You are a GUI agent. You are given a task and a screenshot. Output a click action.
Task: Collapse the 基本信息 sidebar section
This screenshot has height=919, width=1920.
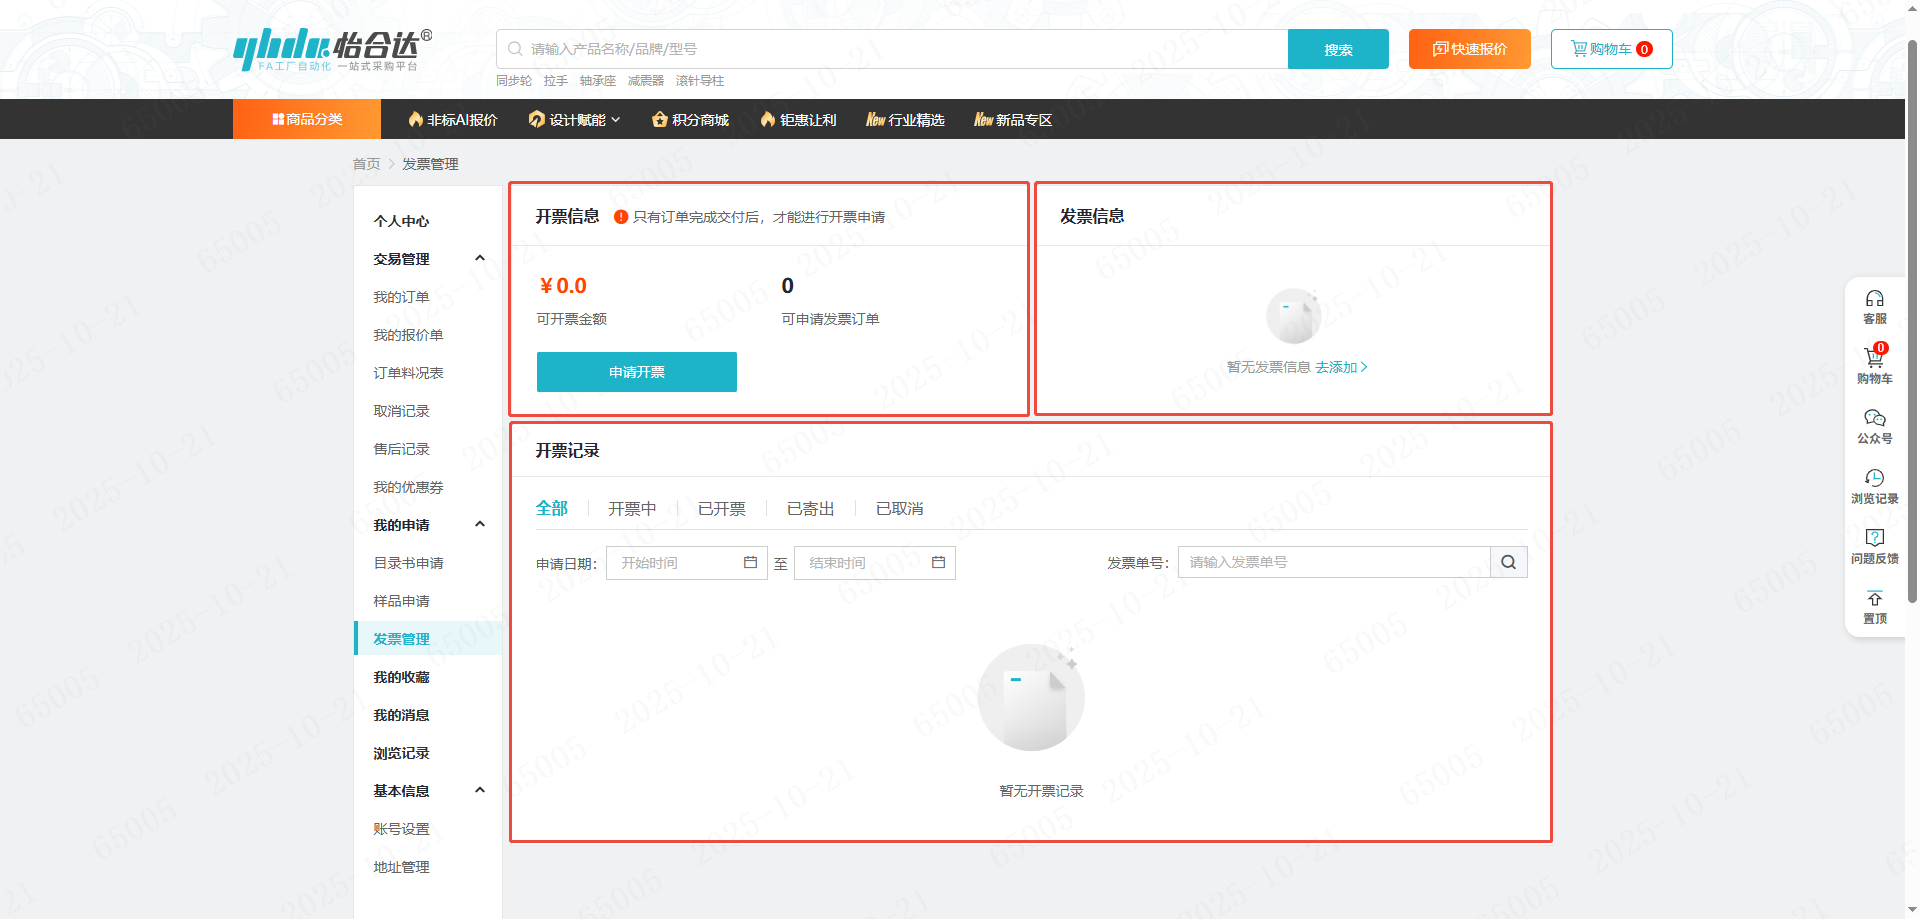pyautogui.click(x=480, y=791)
